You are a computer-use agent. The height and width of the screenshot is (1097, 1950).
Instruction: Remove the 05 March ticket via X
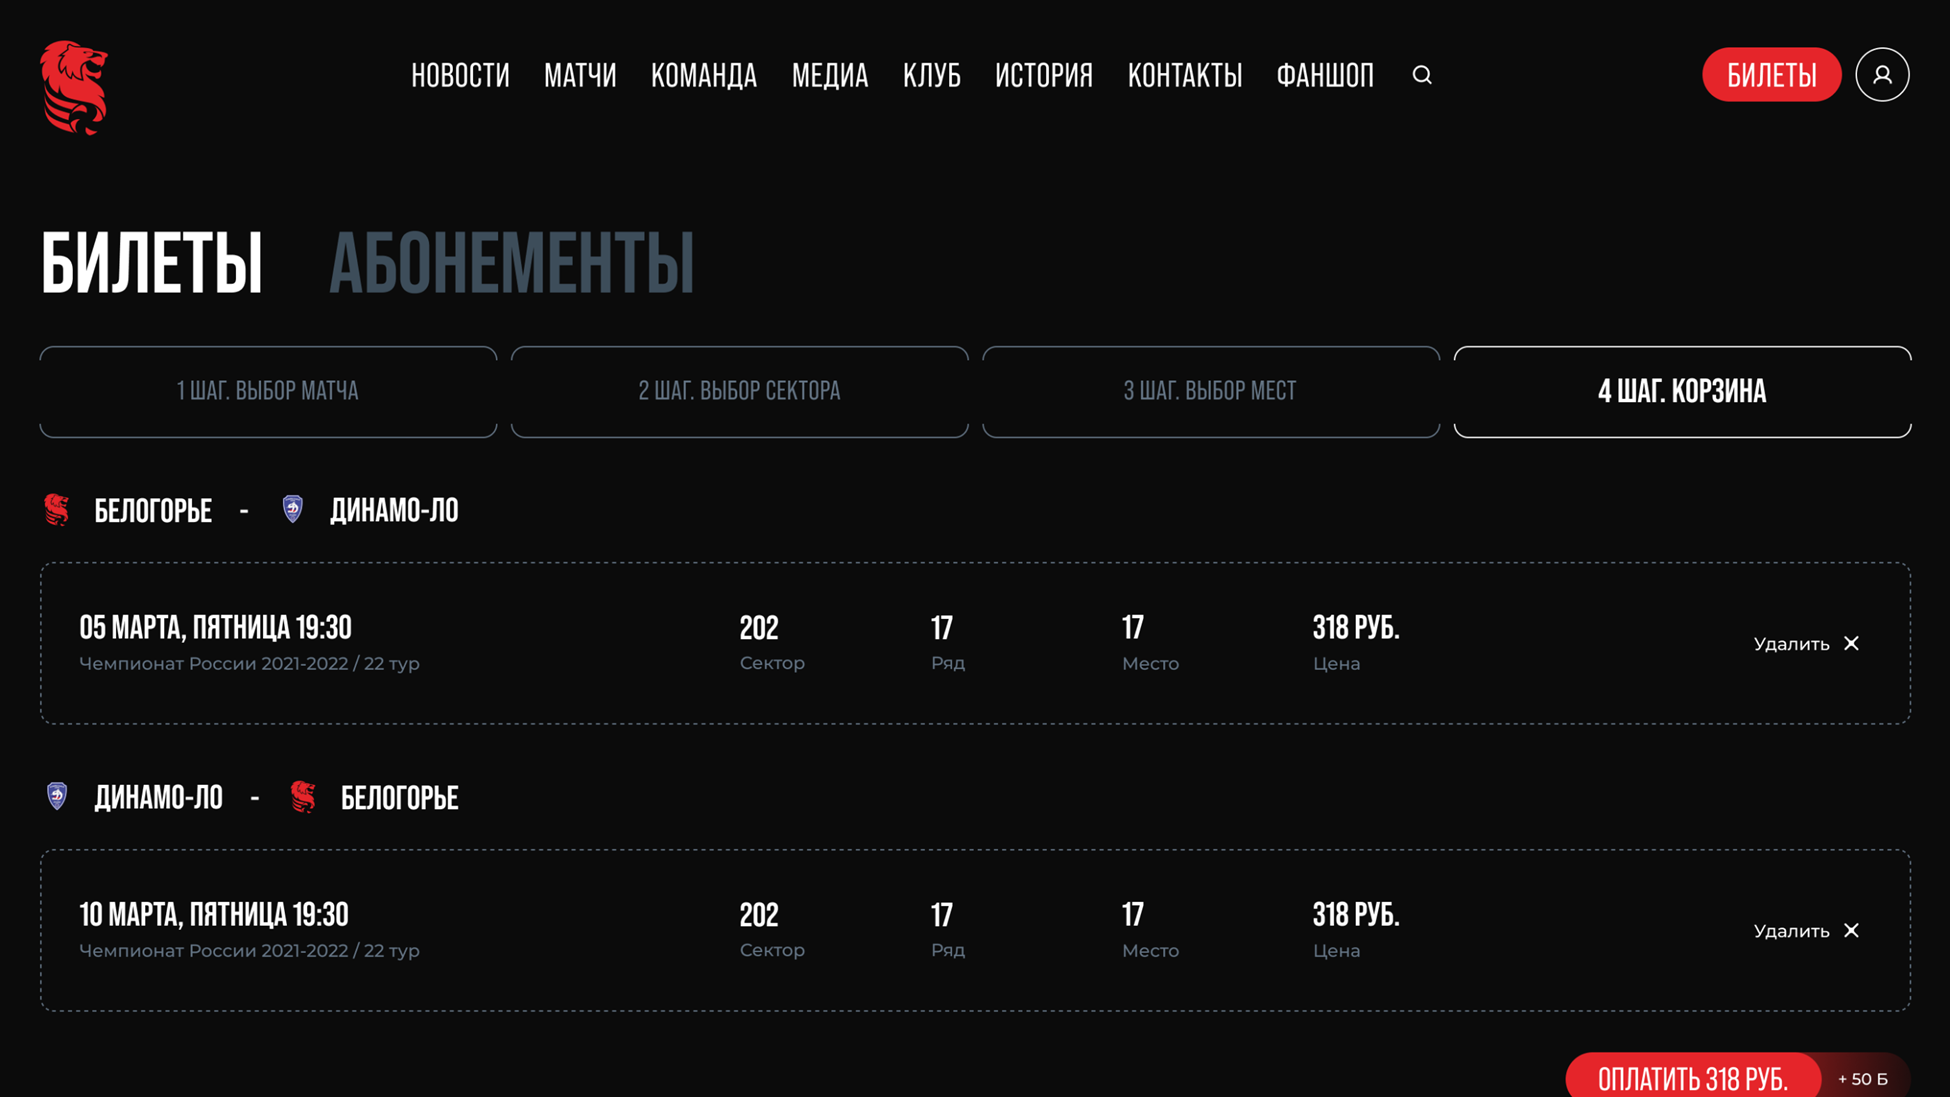pyautogui.click(x=1851, y=643)
